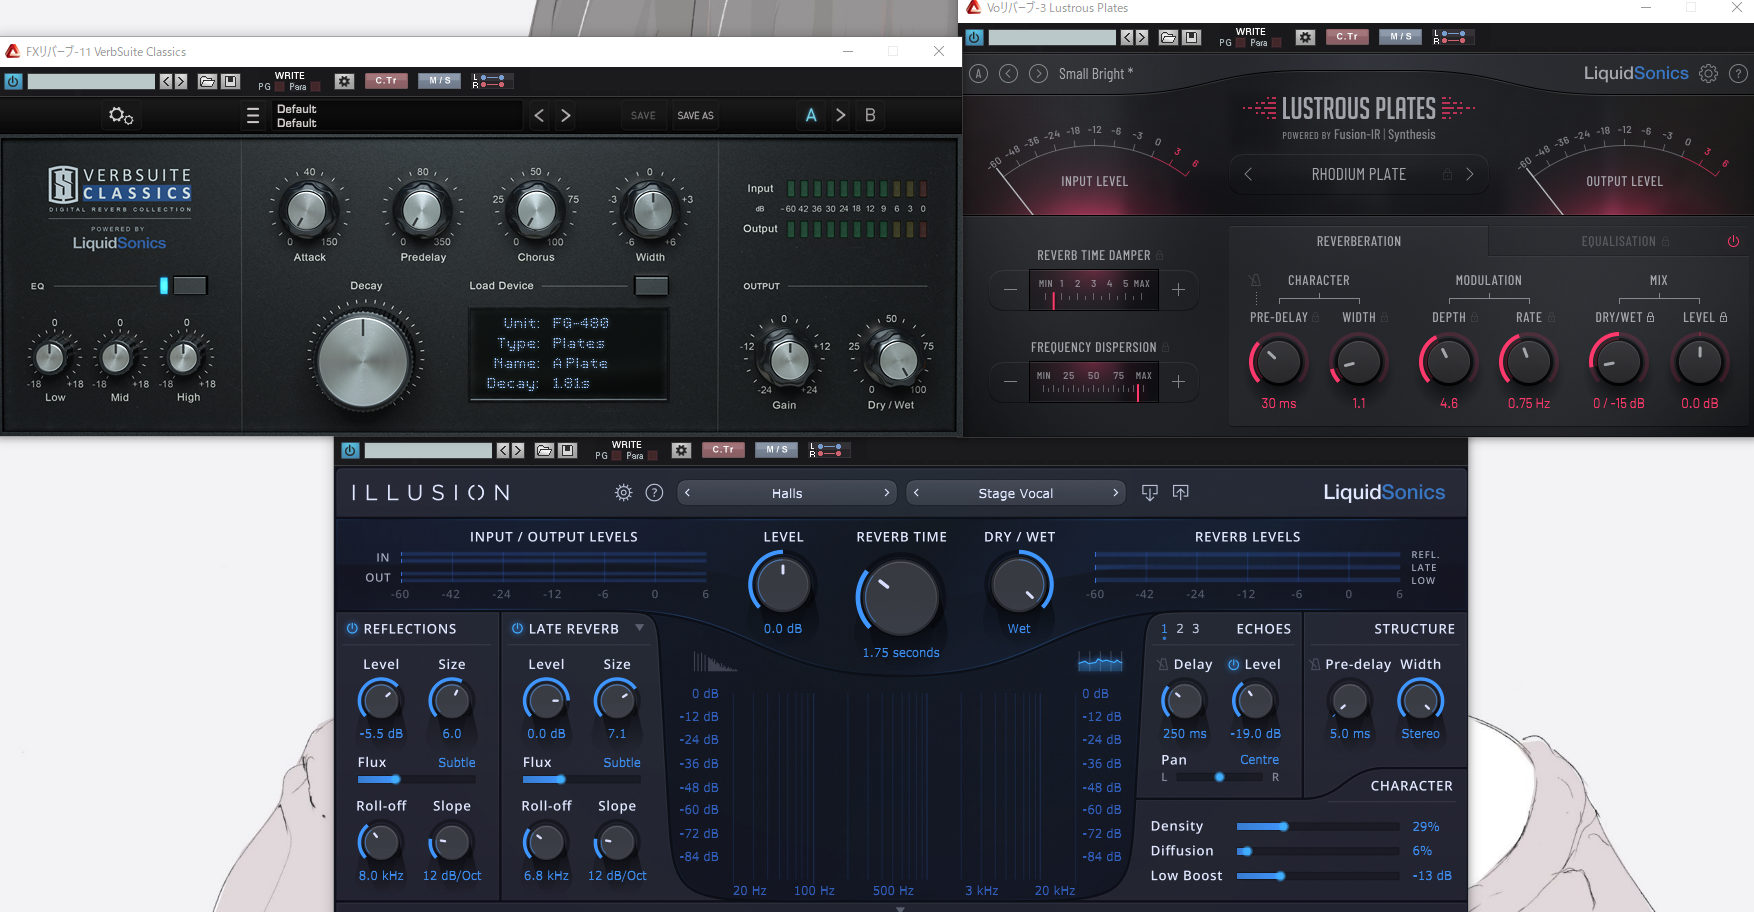Open Lustrous Plates settings gear icon
The image size is (1754, 912).
[1709, 73]
